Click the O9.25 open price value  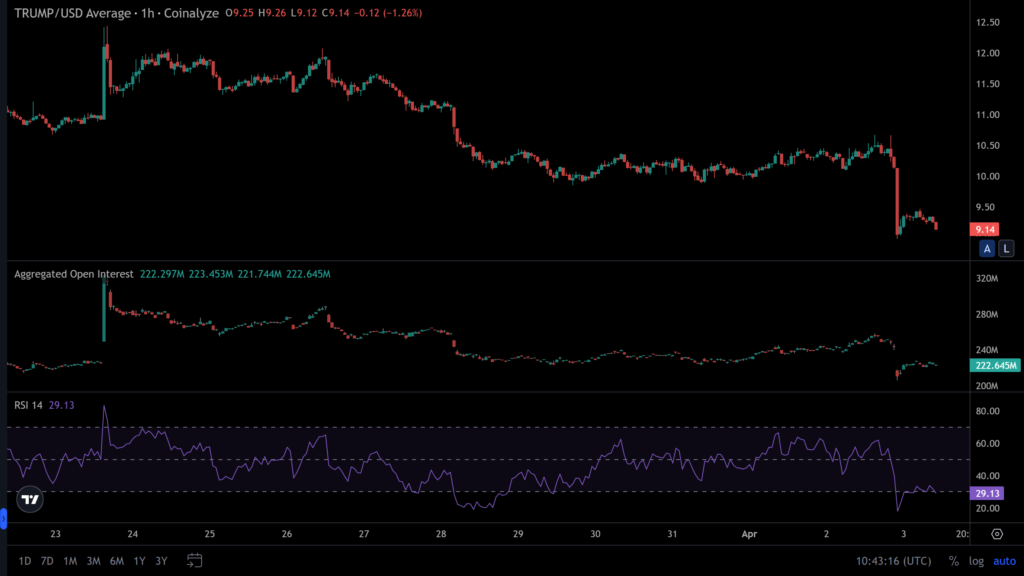click(x=239, y=13)
